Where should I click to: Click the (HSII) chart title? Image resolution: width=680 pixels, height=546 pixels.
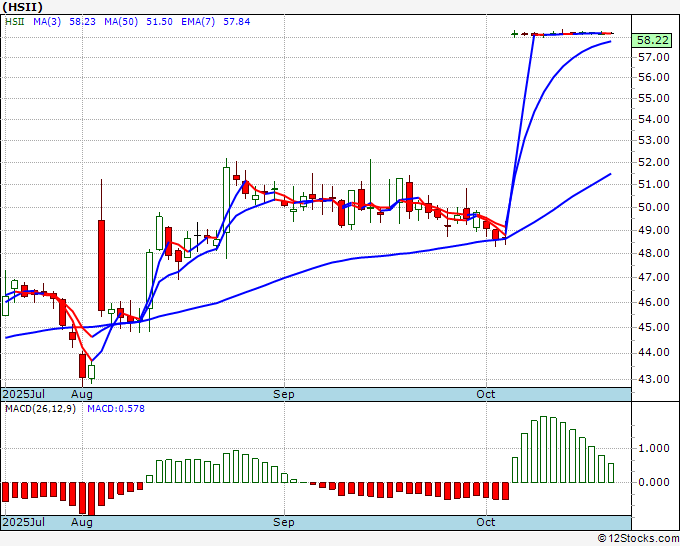[23, 7]
